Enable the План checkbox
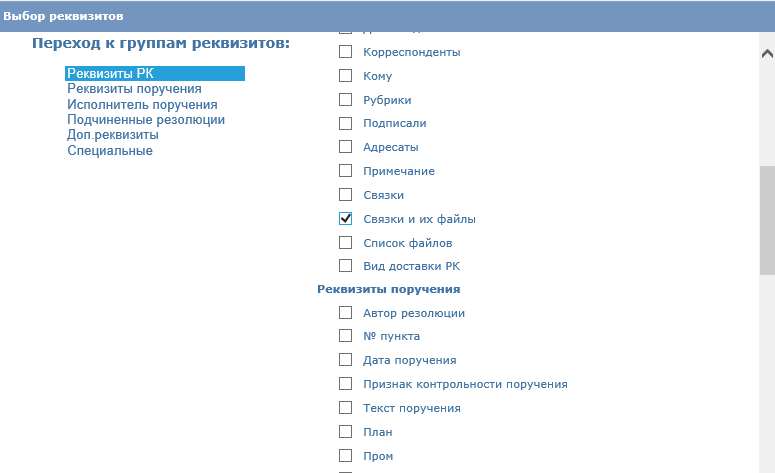Image resolution: width=775 pixels, height=473 pixels. pos(345,431)
